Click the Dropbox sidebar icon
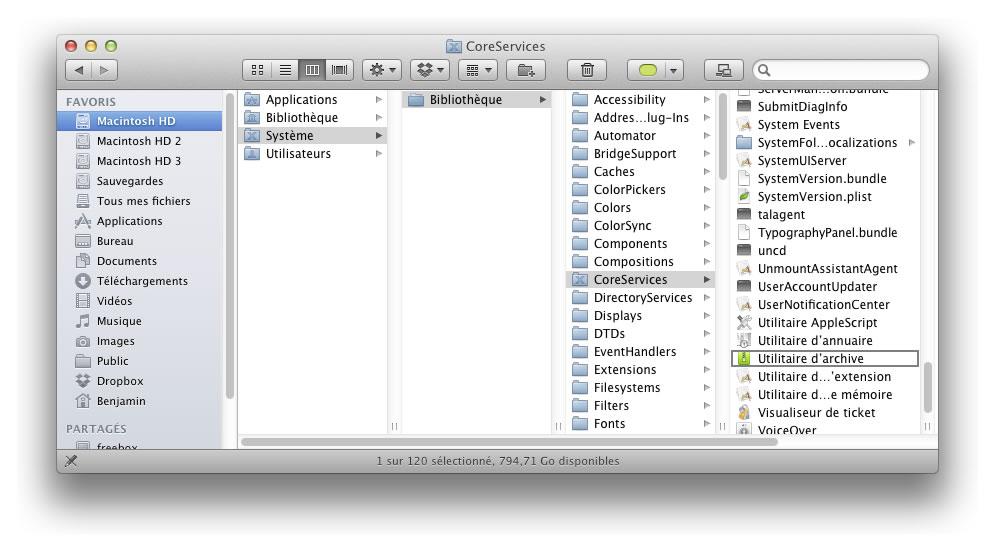The image size is (995, 552). pos(82,381)
